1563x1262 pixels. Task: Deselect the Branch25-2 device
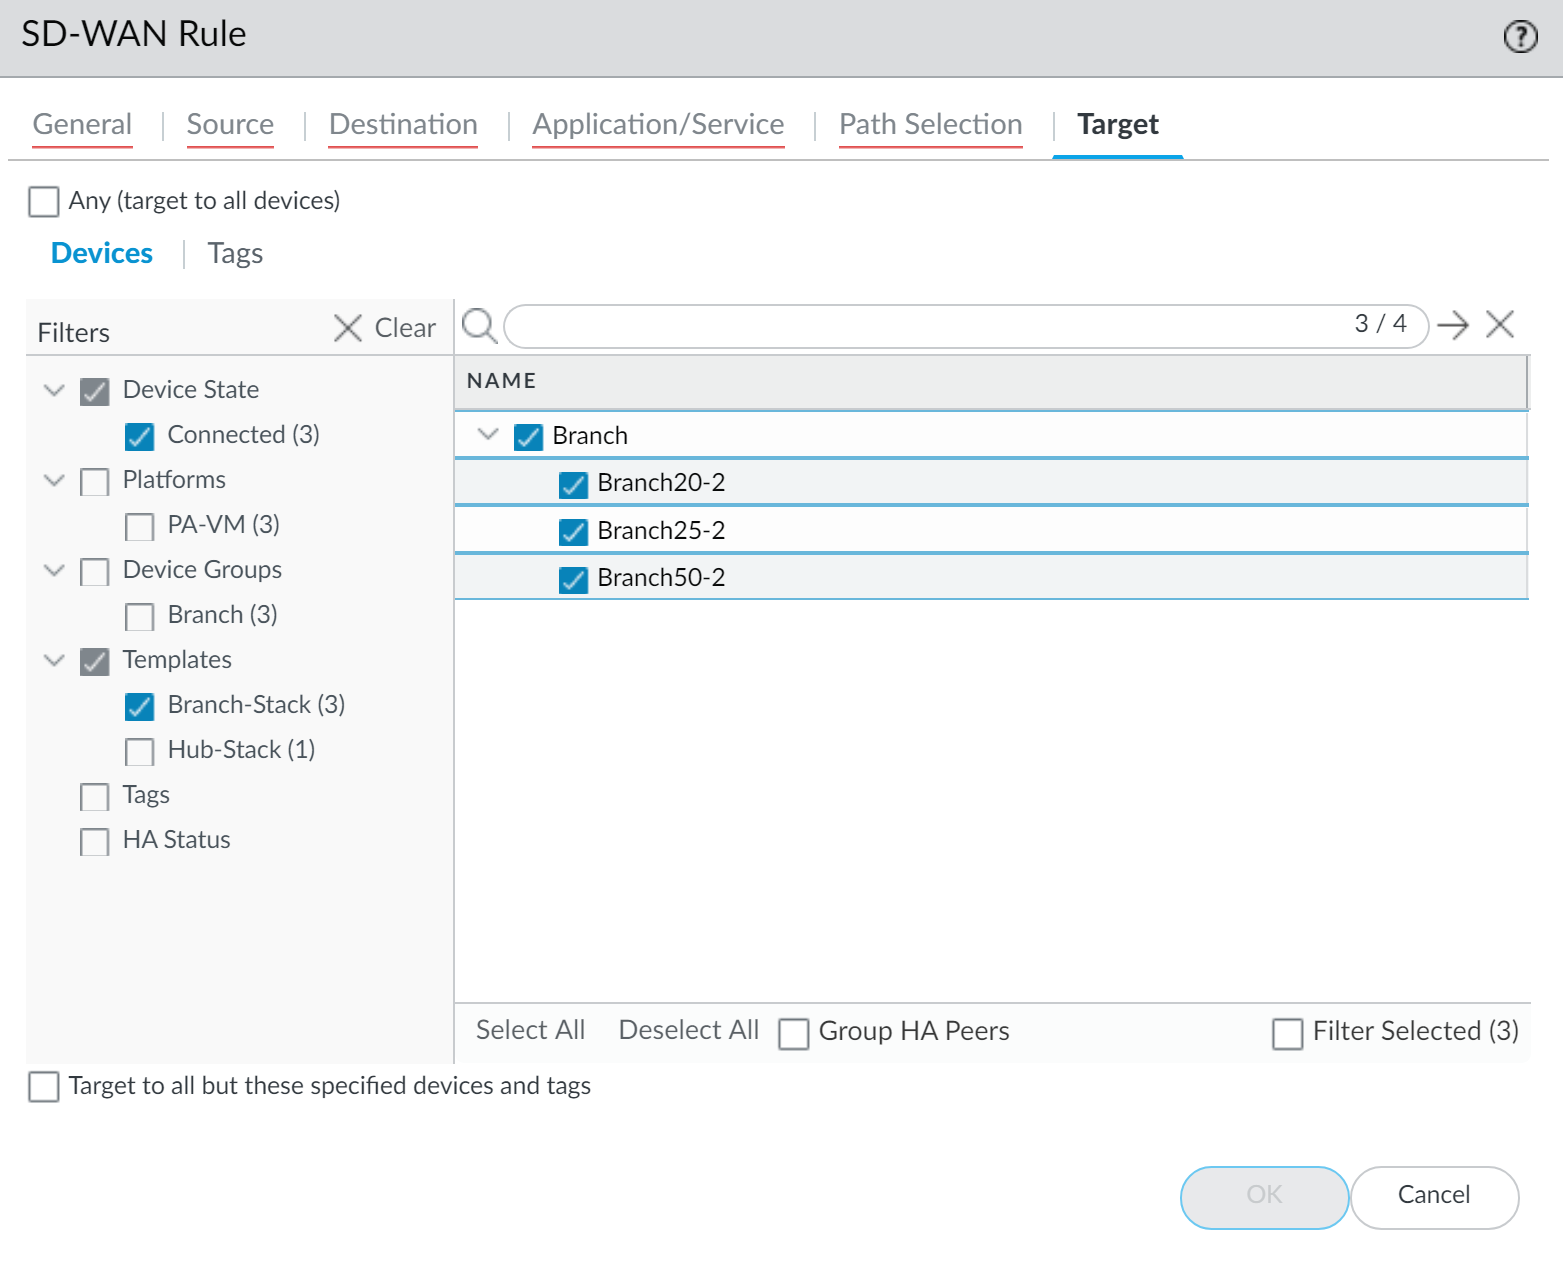573,531
